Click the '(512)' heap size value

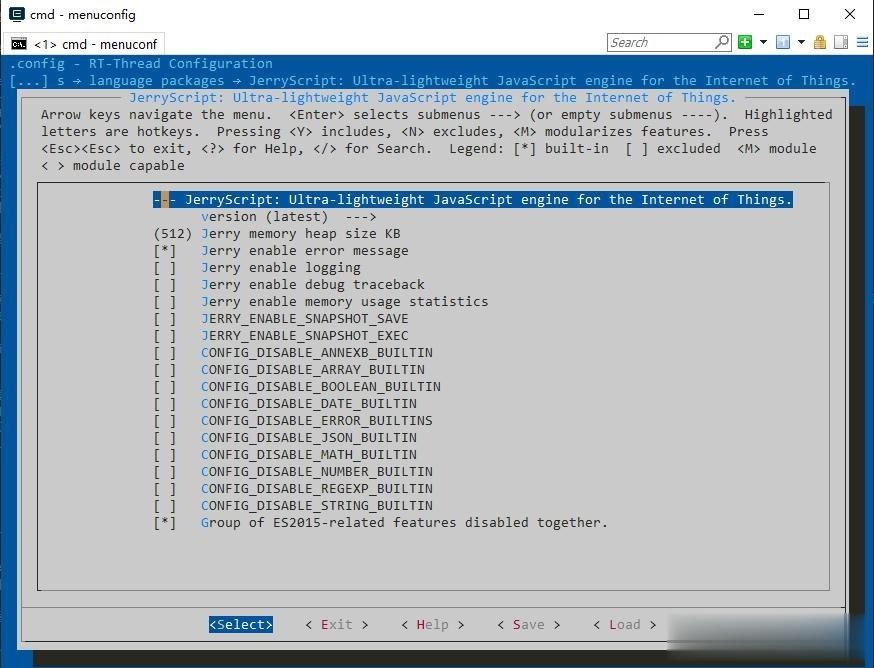point(173,234)
